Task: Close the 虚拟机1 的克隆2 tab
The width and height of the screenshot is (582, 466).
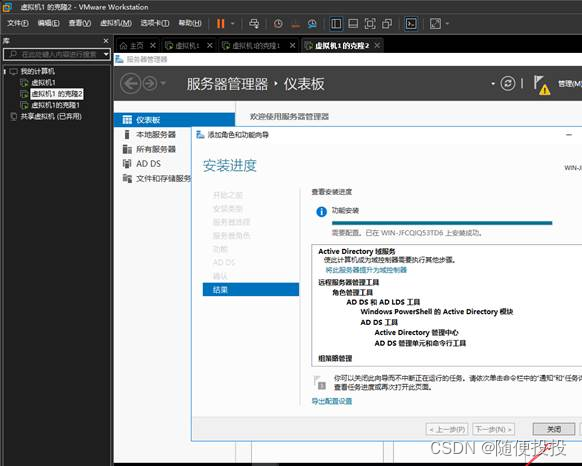Action: (x=377, y=45)
